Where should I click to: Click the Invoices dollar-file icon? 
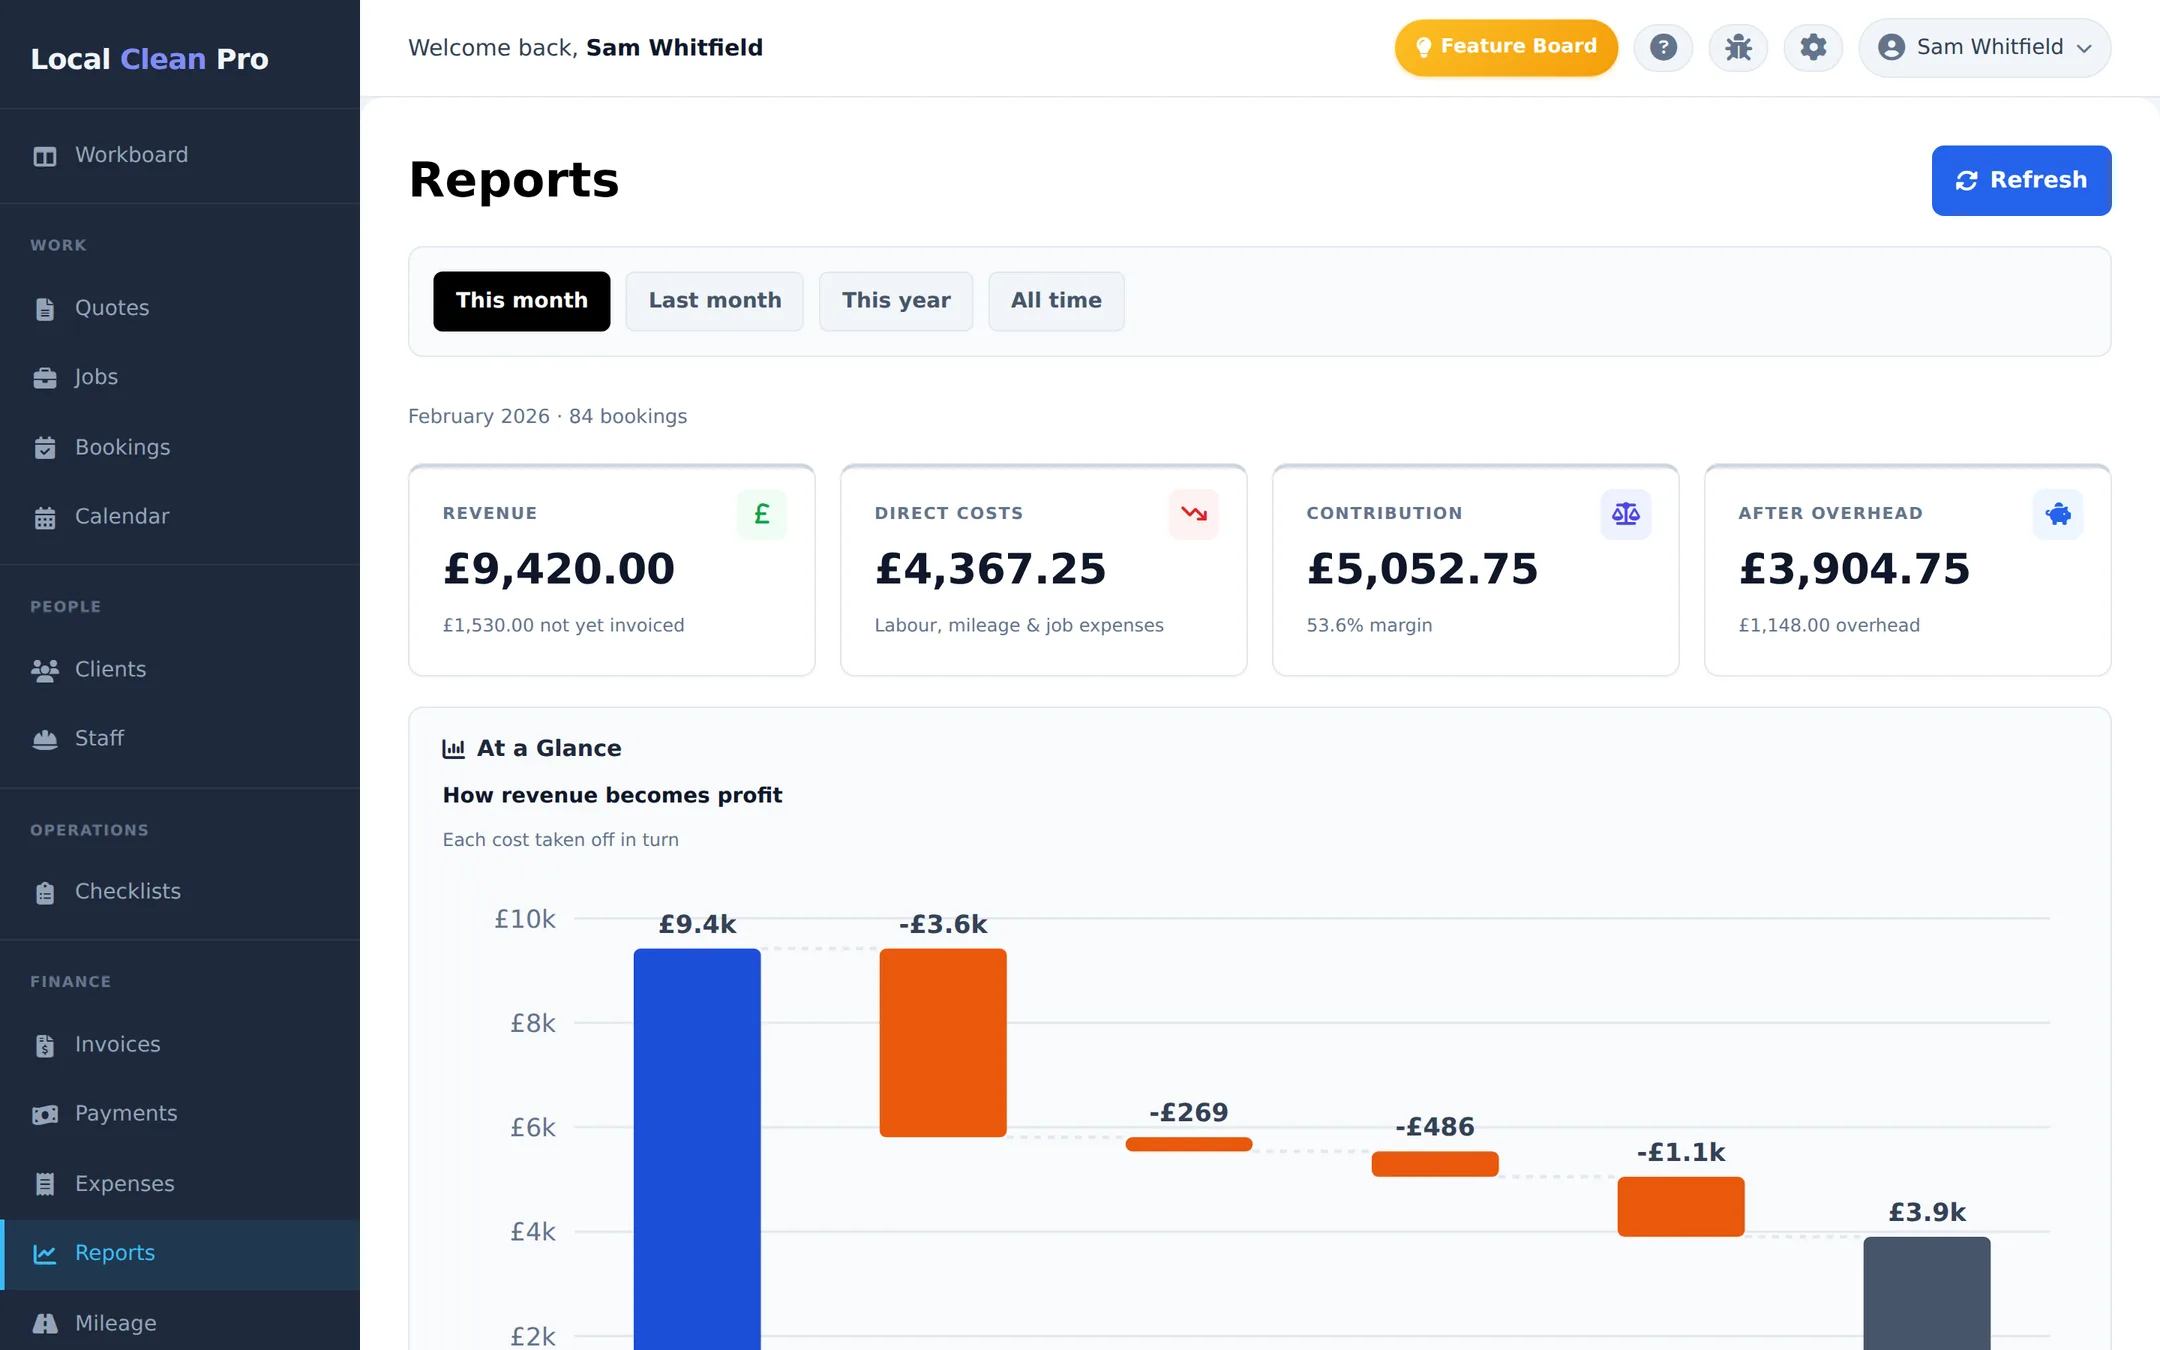tap(45, 1045)
